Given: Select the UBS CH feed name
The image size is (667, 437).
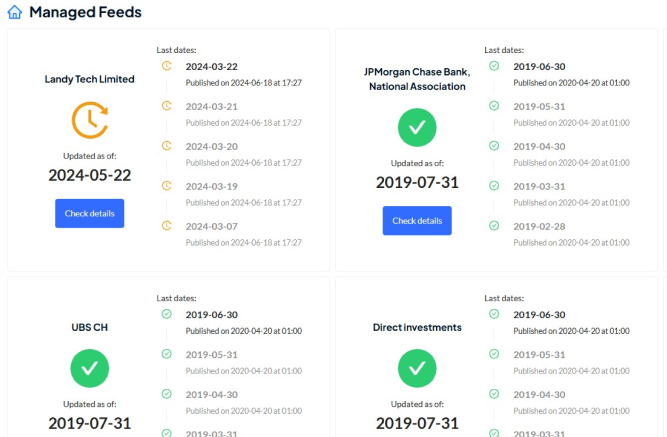Looking at the screenshot, I should [90, 327].
